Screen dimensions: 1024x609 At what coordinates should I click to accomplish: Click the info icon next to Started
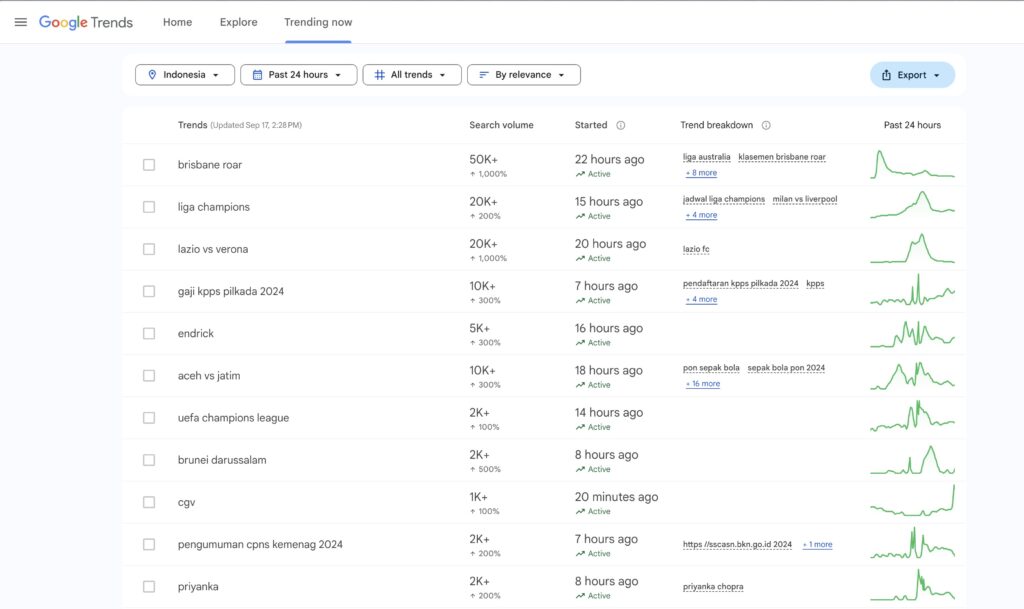pos(620,125)
